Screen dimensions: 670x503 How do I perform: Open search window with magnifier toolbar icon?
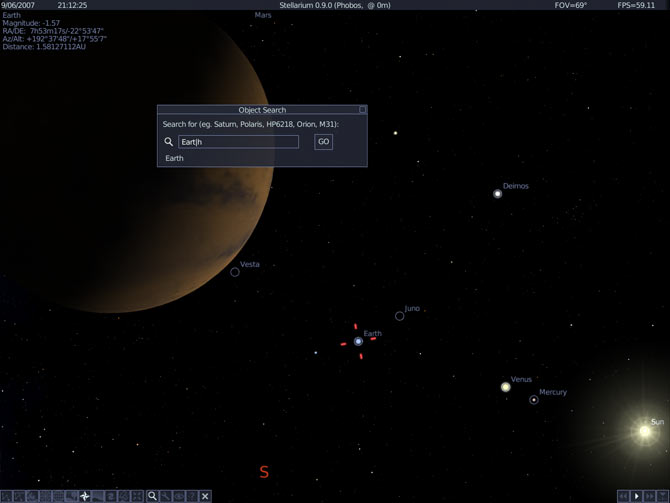point(153,496)
